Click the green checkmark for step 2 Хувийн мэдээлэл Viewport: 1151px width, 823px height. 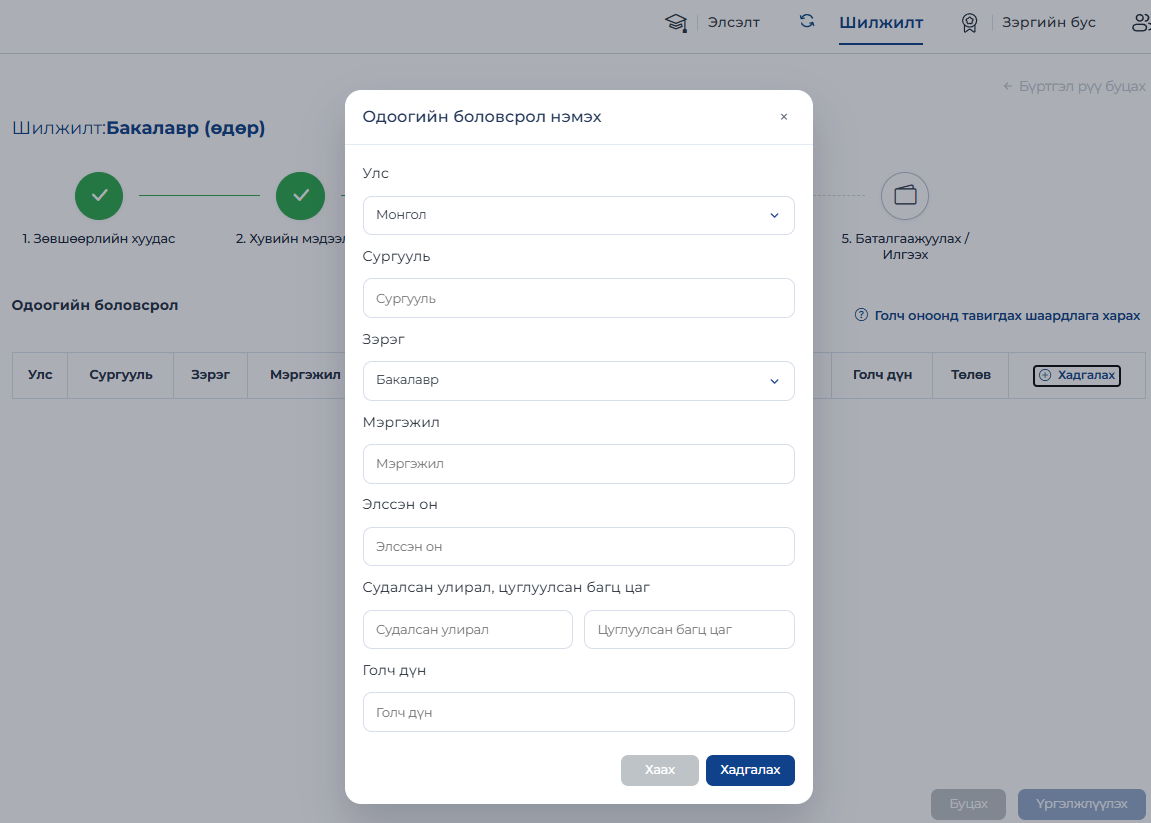[300, 196]
